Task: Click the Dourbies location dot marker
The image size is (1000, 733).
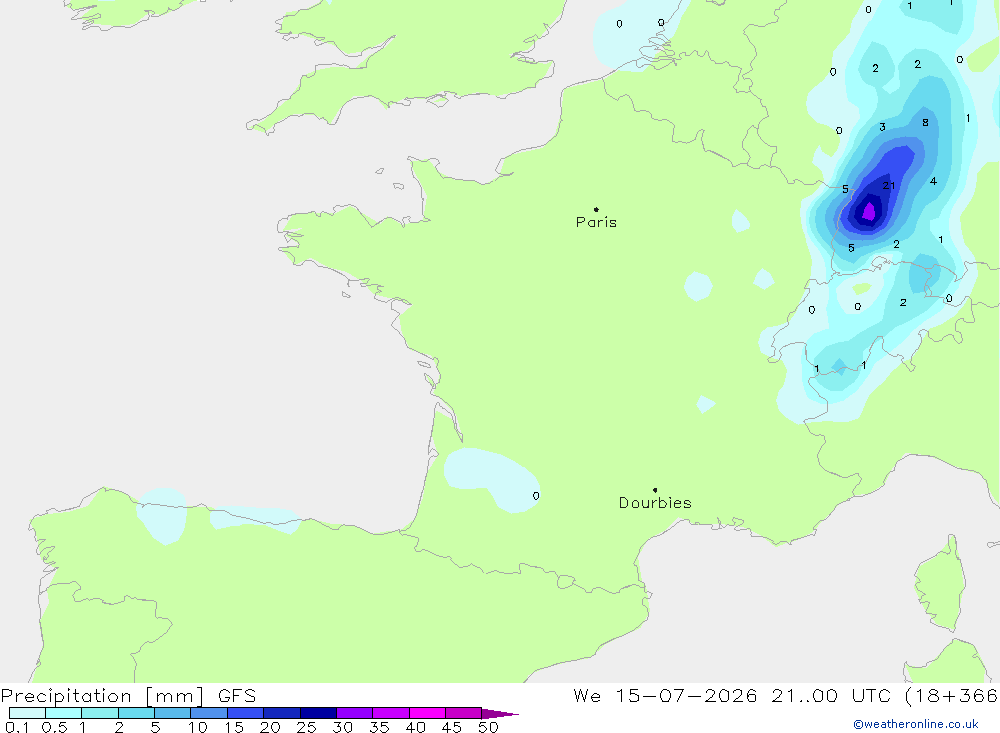Action: [655, 490]
